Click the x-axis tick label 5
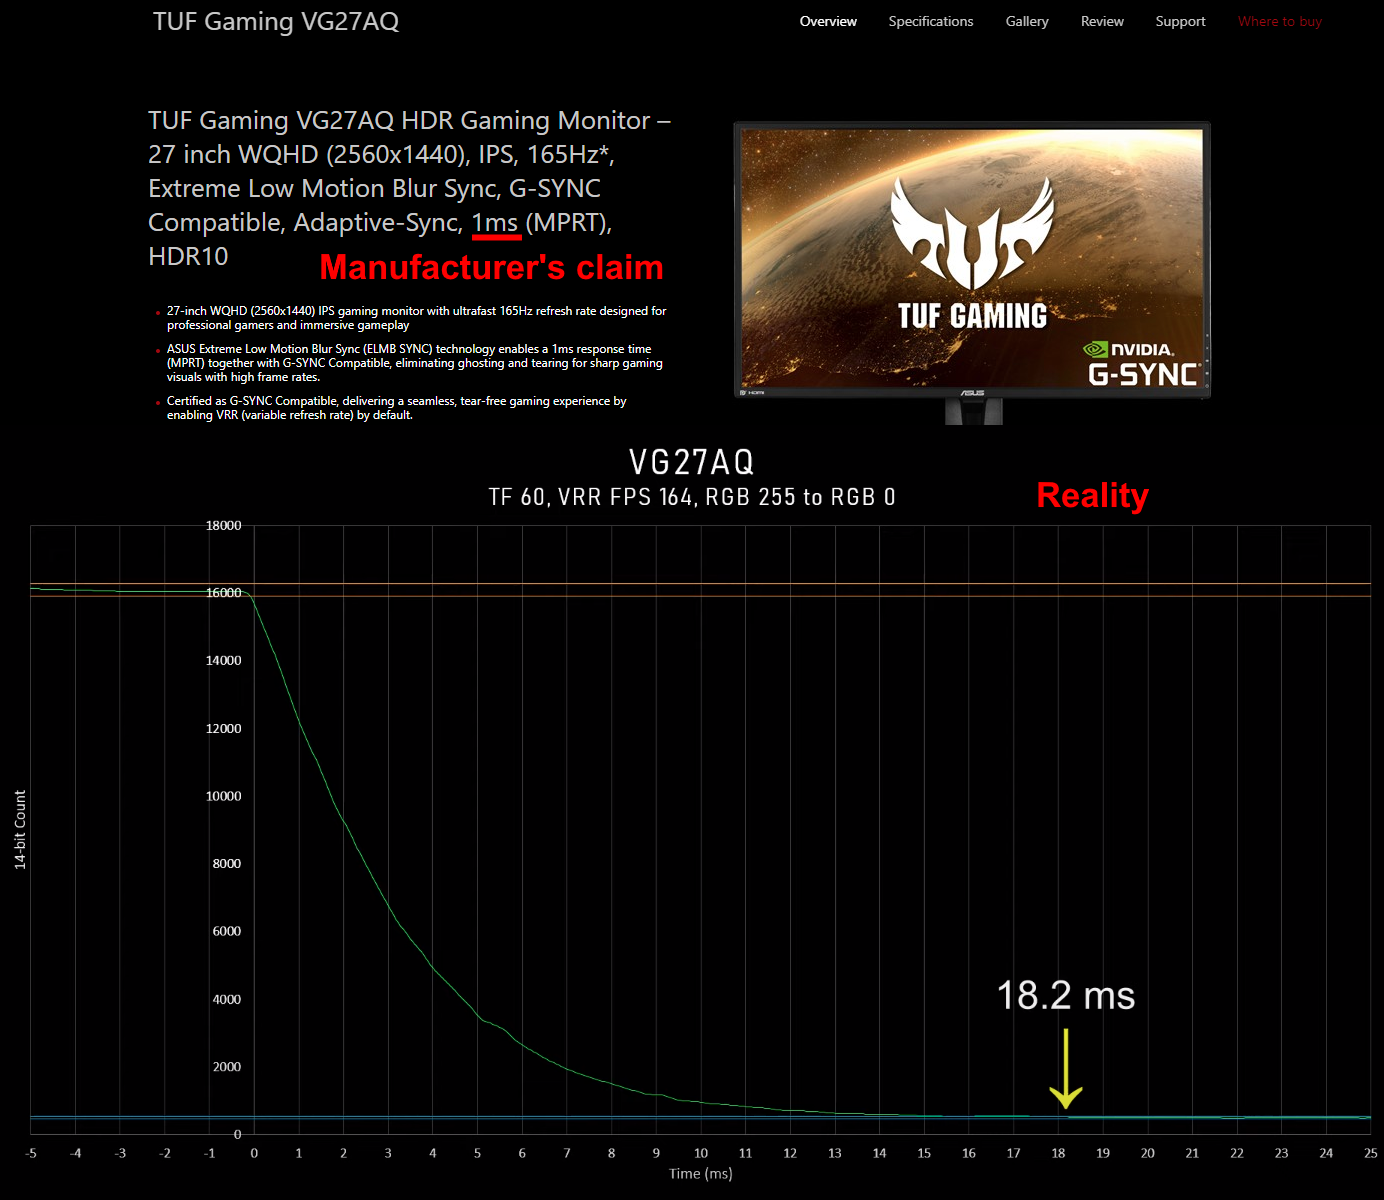 pyautogui.click(x=477, y=1153)
